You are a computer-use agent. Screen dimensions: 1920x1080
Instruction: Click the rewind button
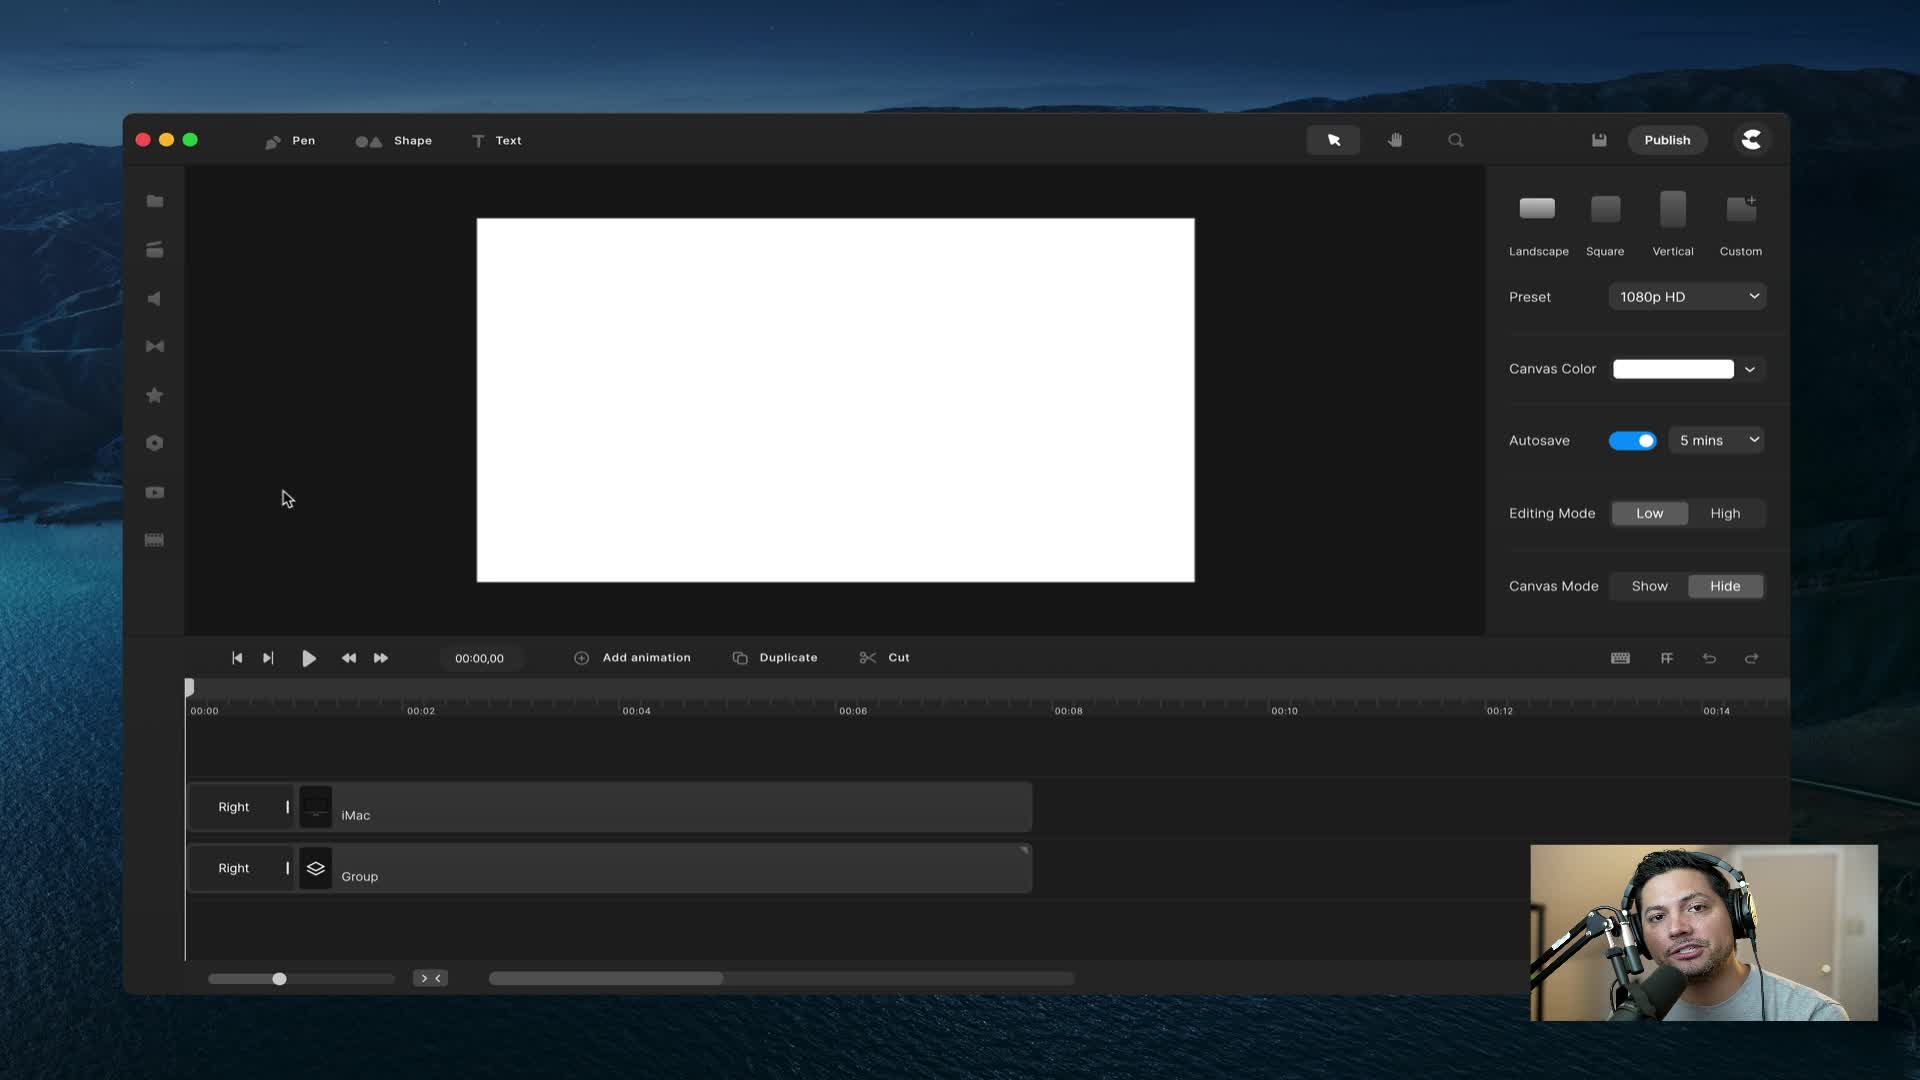(349, 658)
